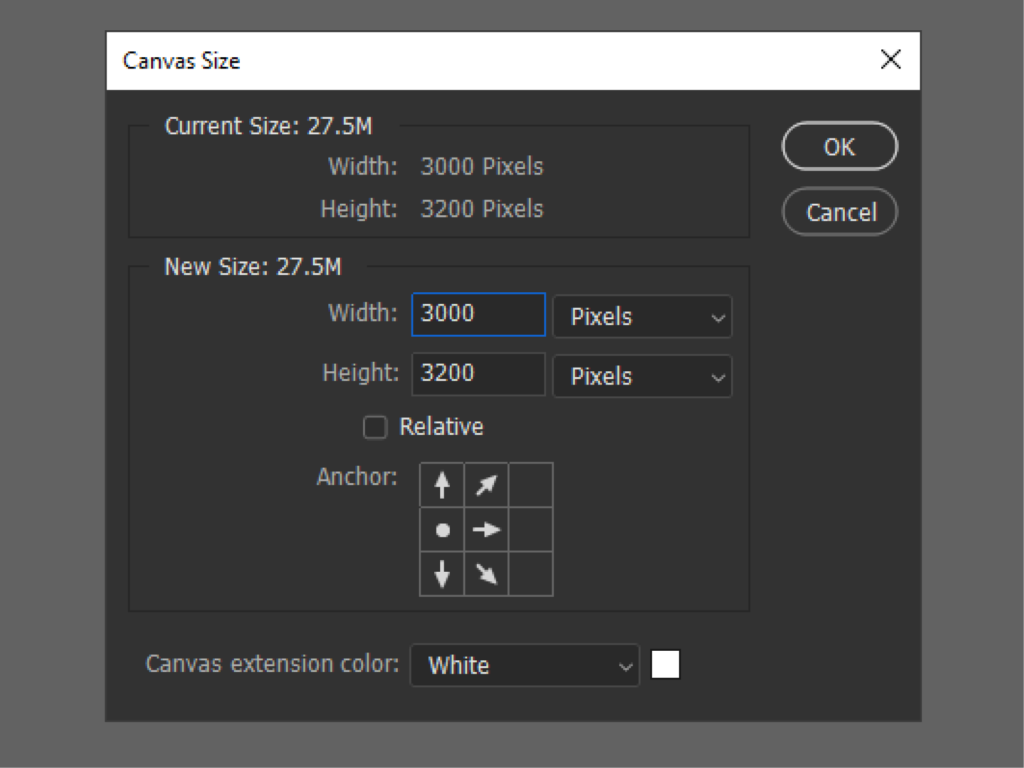Open the Width units Pixels dropdown

pos(642,317)
